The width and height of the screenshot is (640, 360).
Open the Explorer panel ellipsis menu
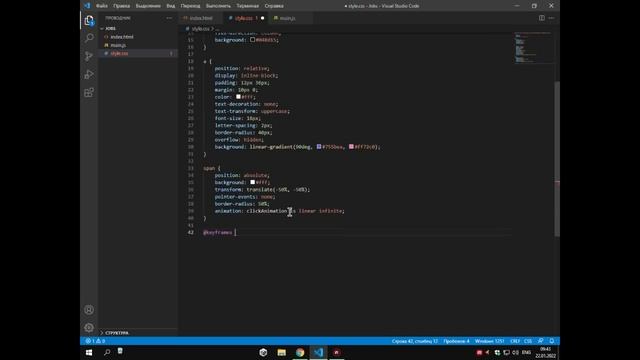coord(169,18)
